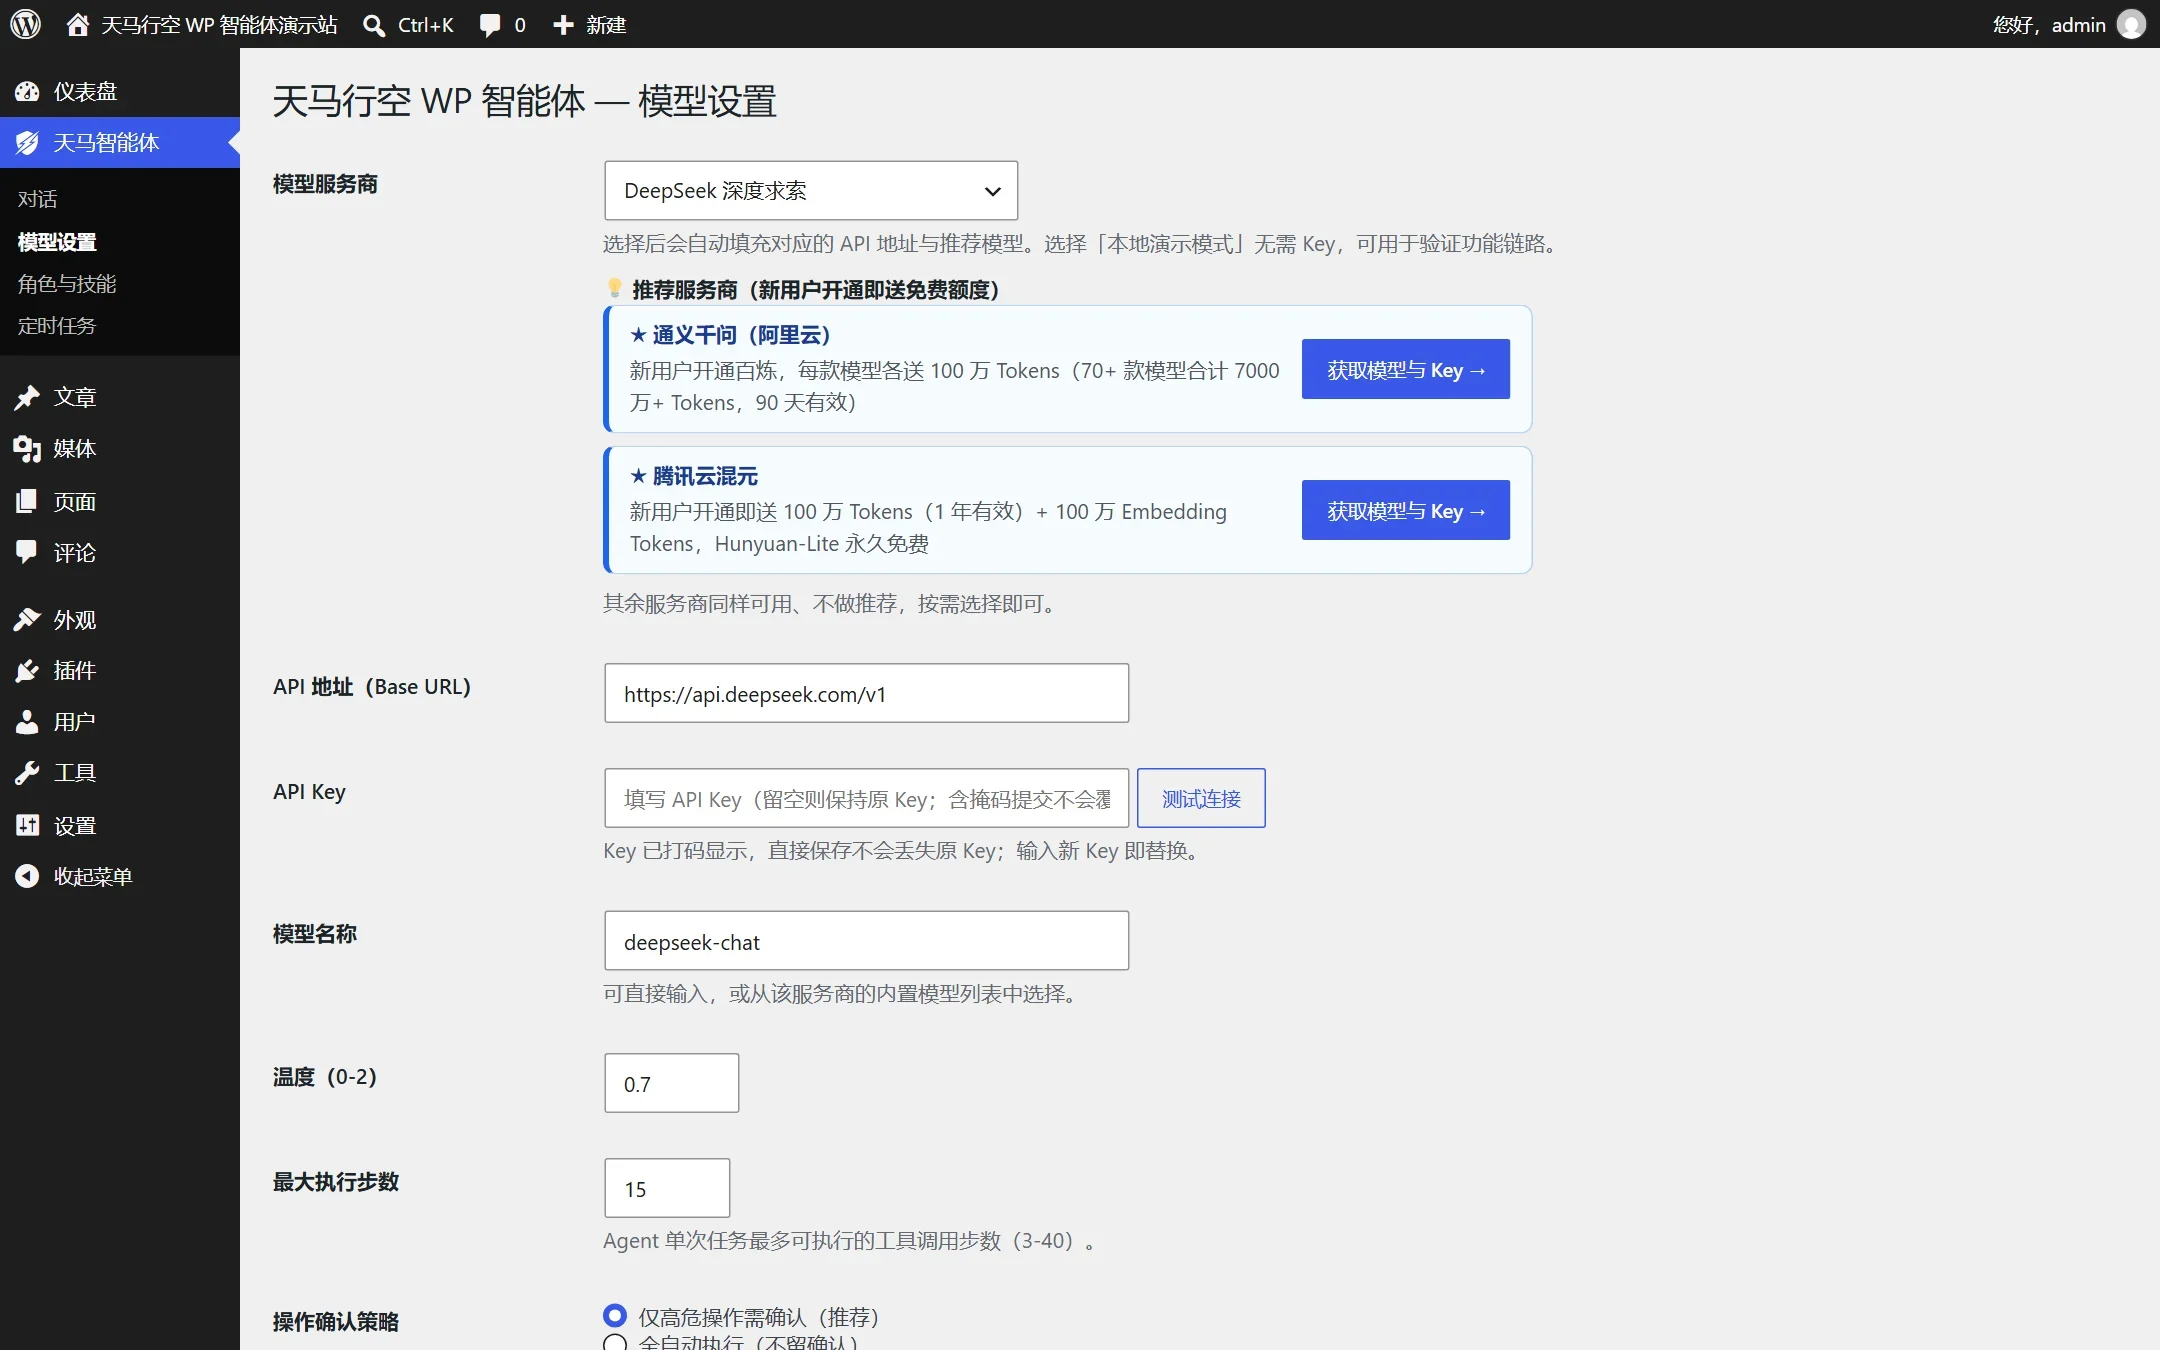Select 全自动执行 radio option
This screenshot has width=2160, height=1350.
pos(615,1343)
